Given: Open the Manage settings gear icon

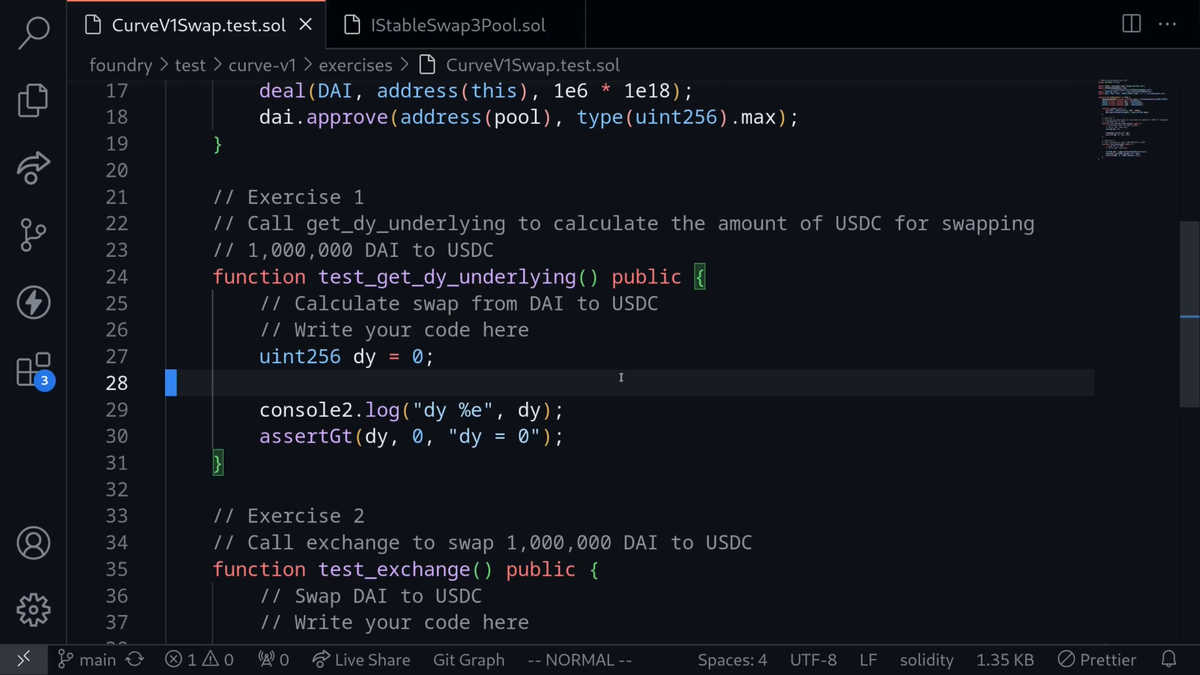Looking at the screenshot, I should tap(33, 610).
